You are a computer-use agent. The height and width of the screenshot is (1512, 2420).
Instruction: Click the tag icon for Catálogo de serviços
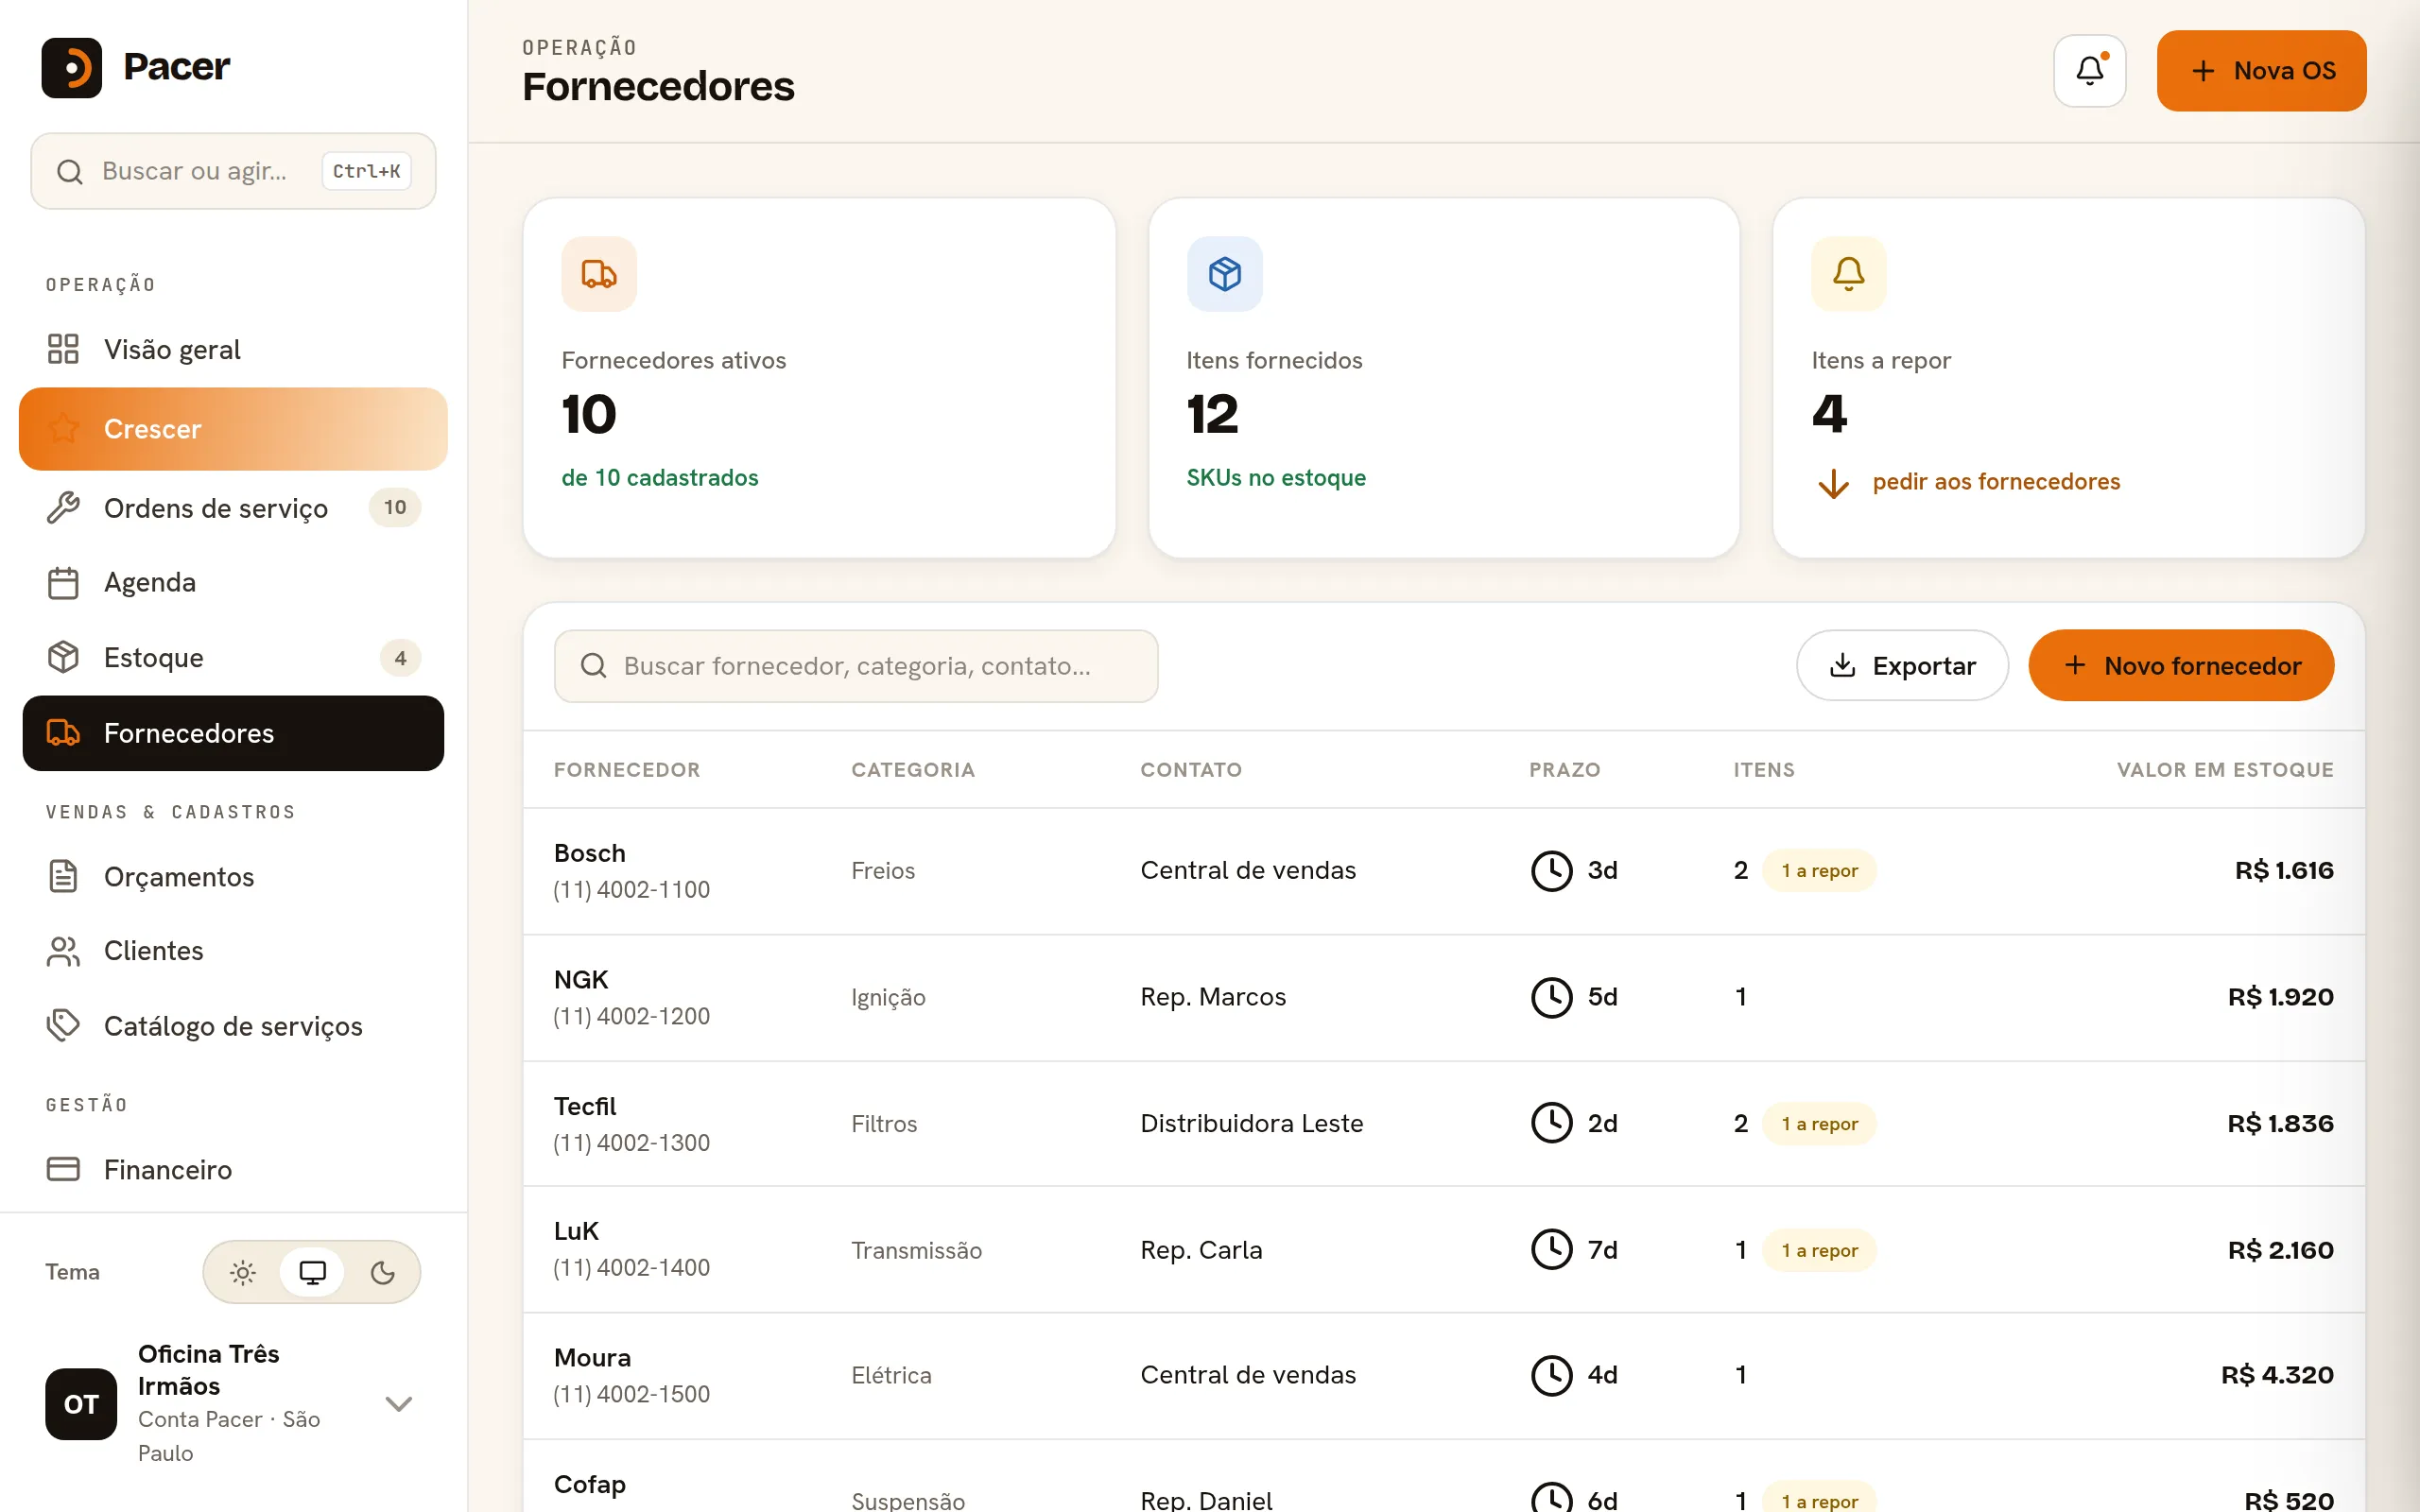coord(63,1025)
